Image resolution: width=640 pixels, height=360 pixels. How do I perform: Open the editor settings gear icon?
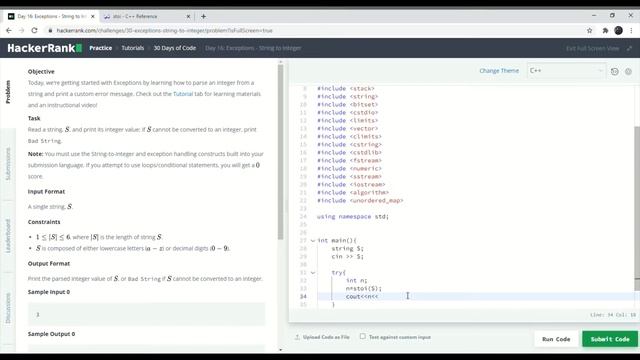628,71
